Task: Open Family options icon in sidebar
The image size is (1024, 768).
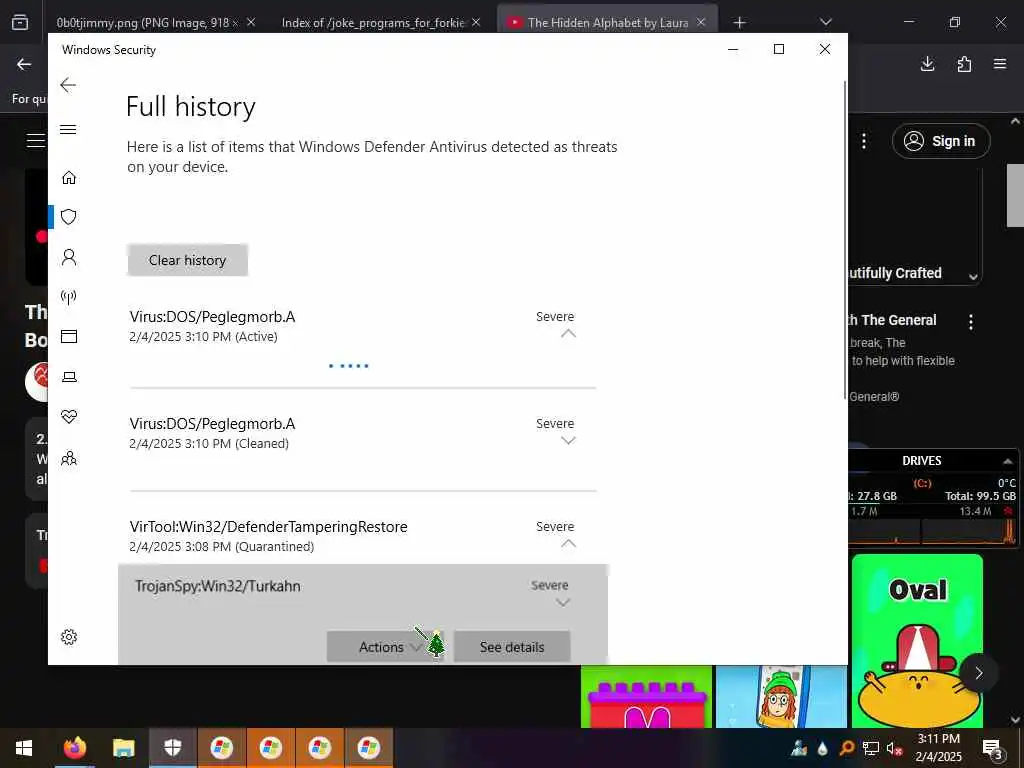Action: tap(69, 458)
